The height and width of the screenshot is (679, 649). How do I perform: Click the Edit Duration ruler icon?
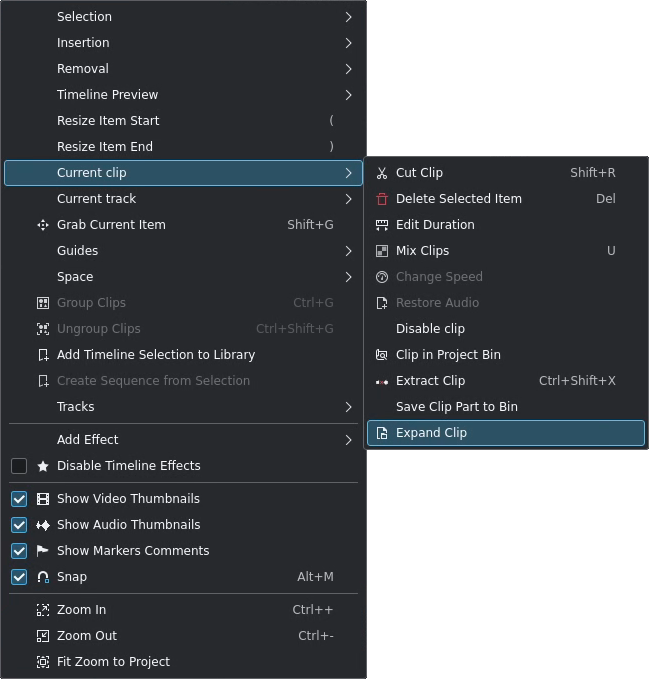(381, 225)
